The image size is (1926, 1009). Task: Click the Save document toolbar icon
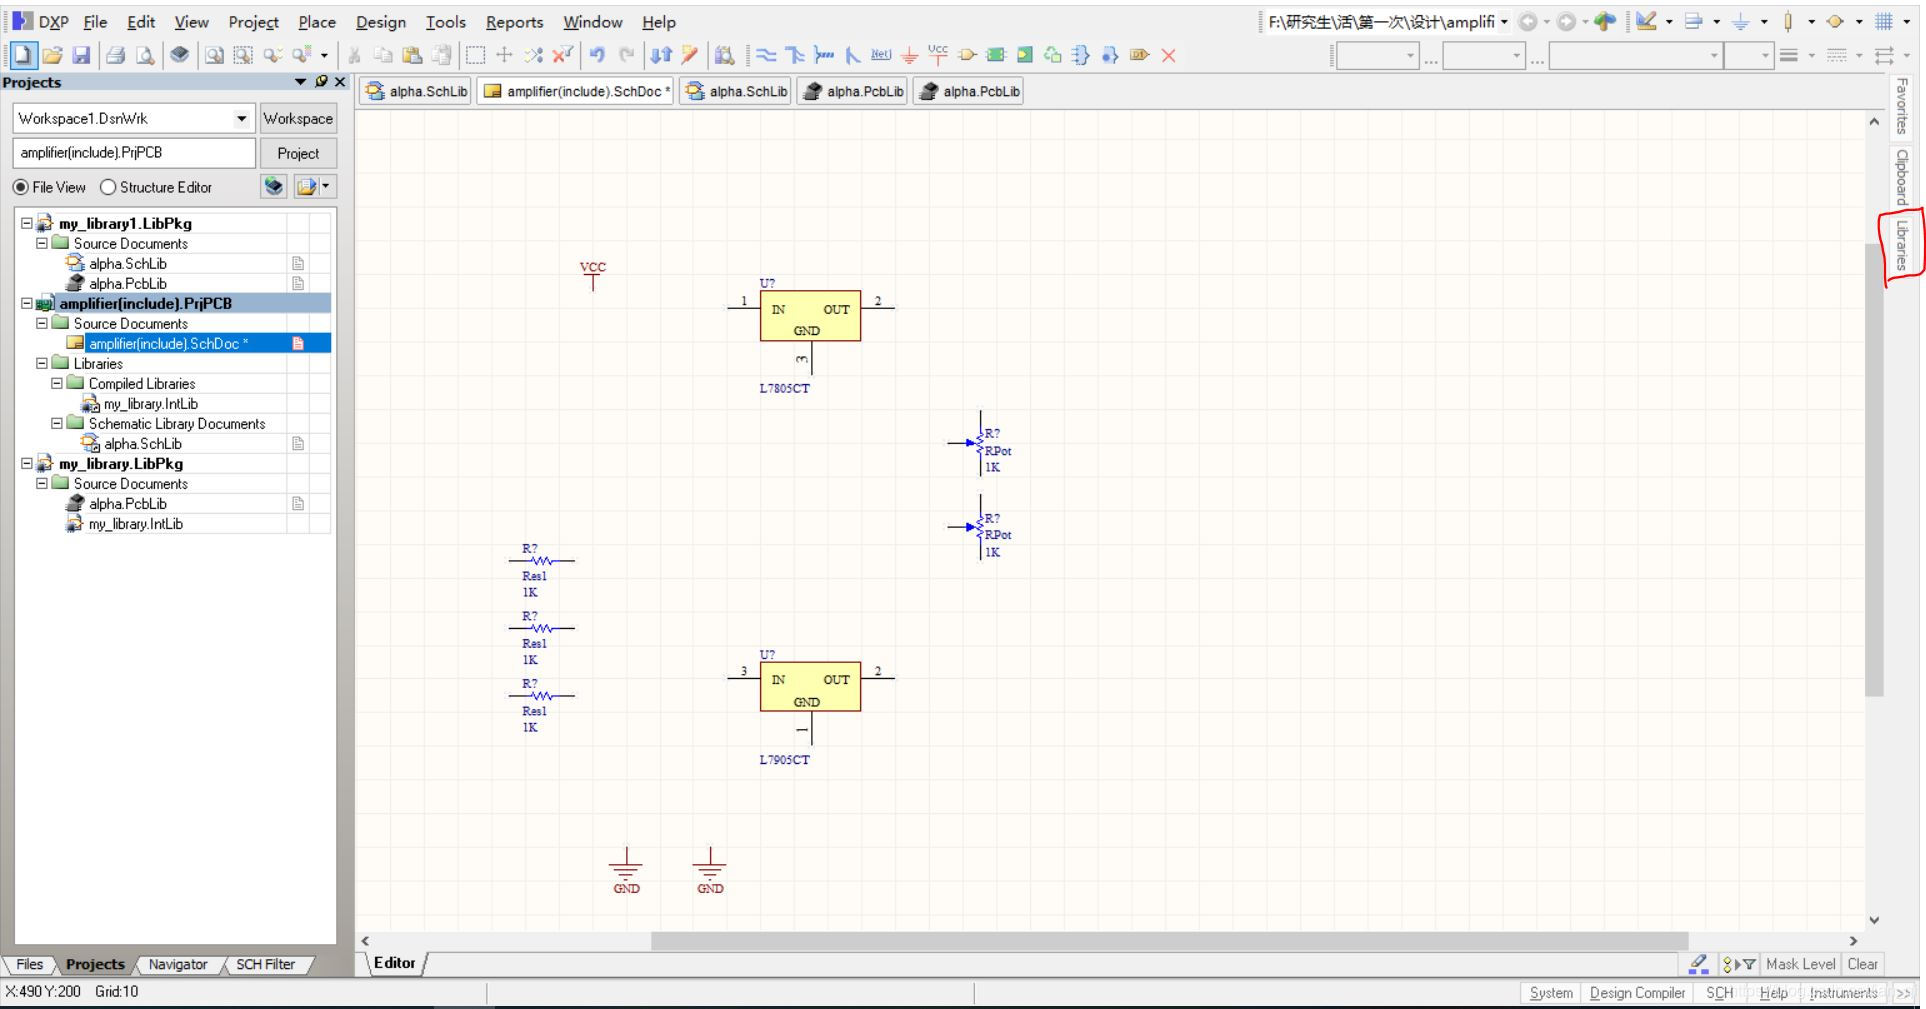(81, 55)
